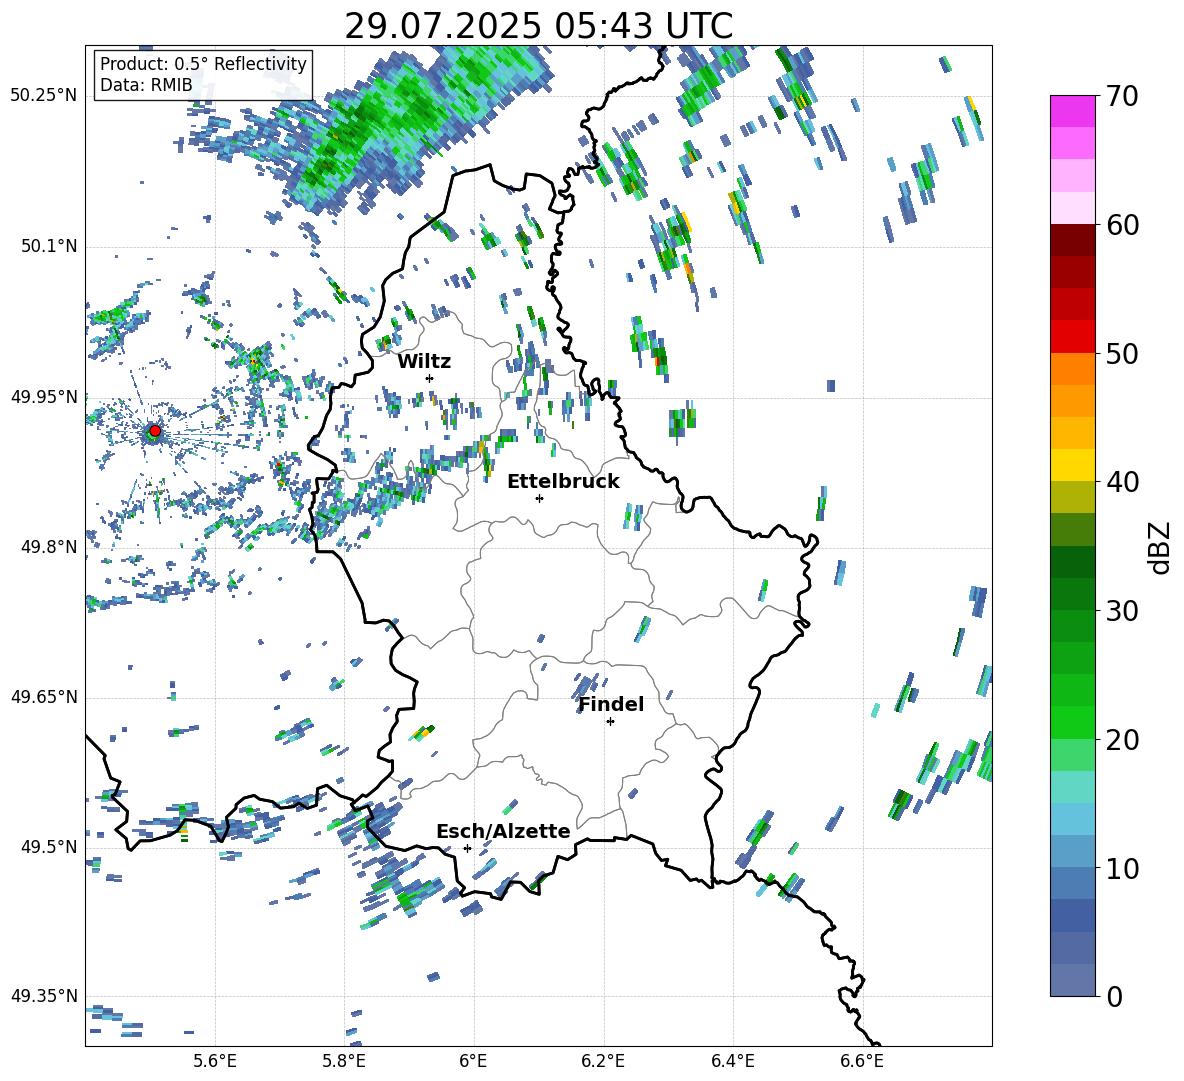
Task: Click the dBZ colorbar axis label
Action: click(x=1161, y=547)
